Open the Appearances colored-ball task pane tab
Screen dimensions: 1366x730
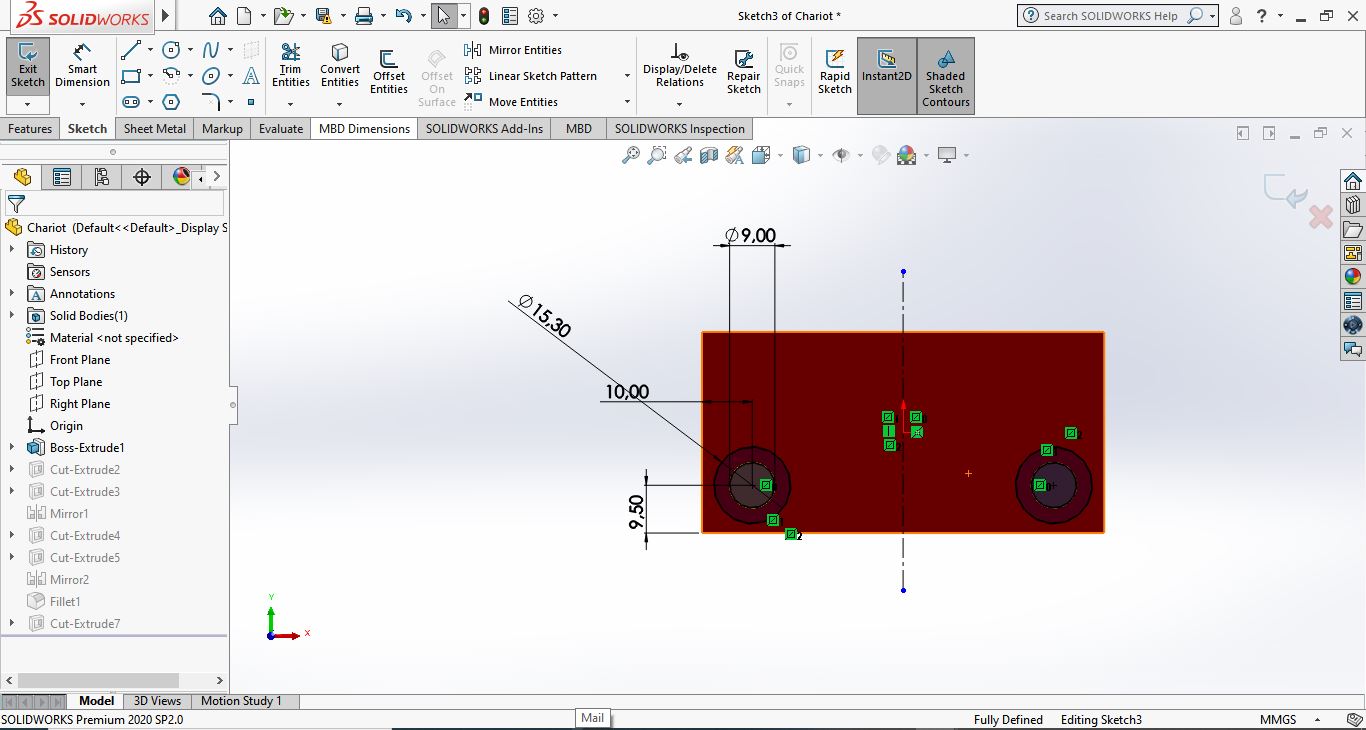tap(1353, 277)
